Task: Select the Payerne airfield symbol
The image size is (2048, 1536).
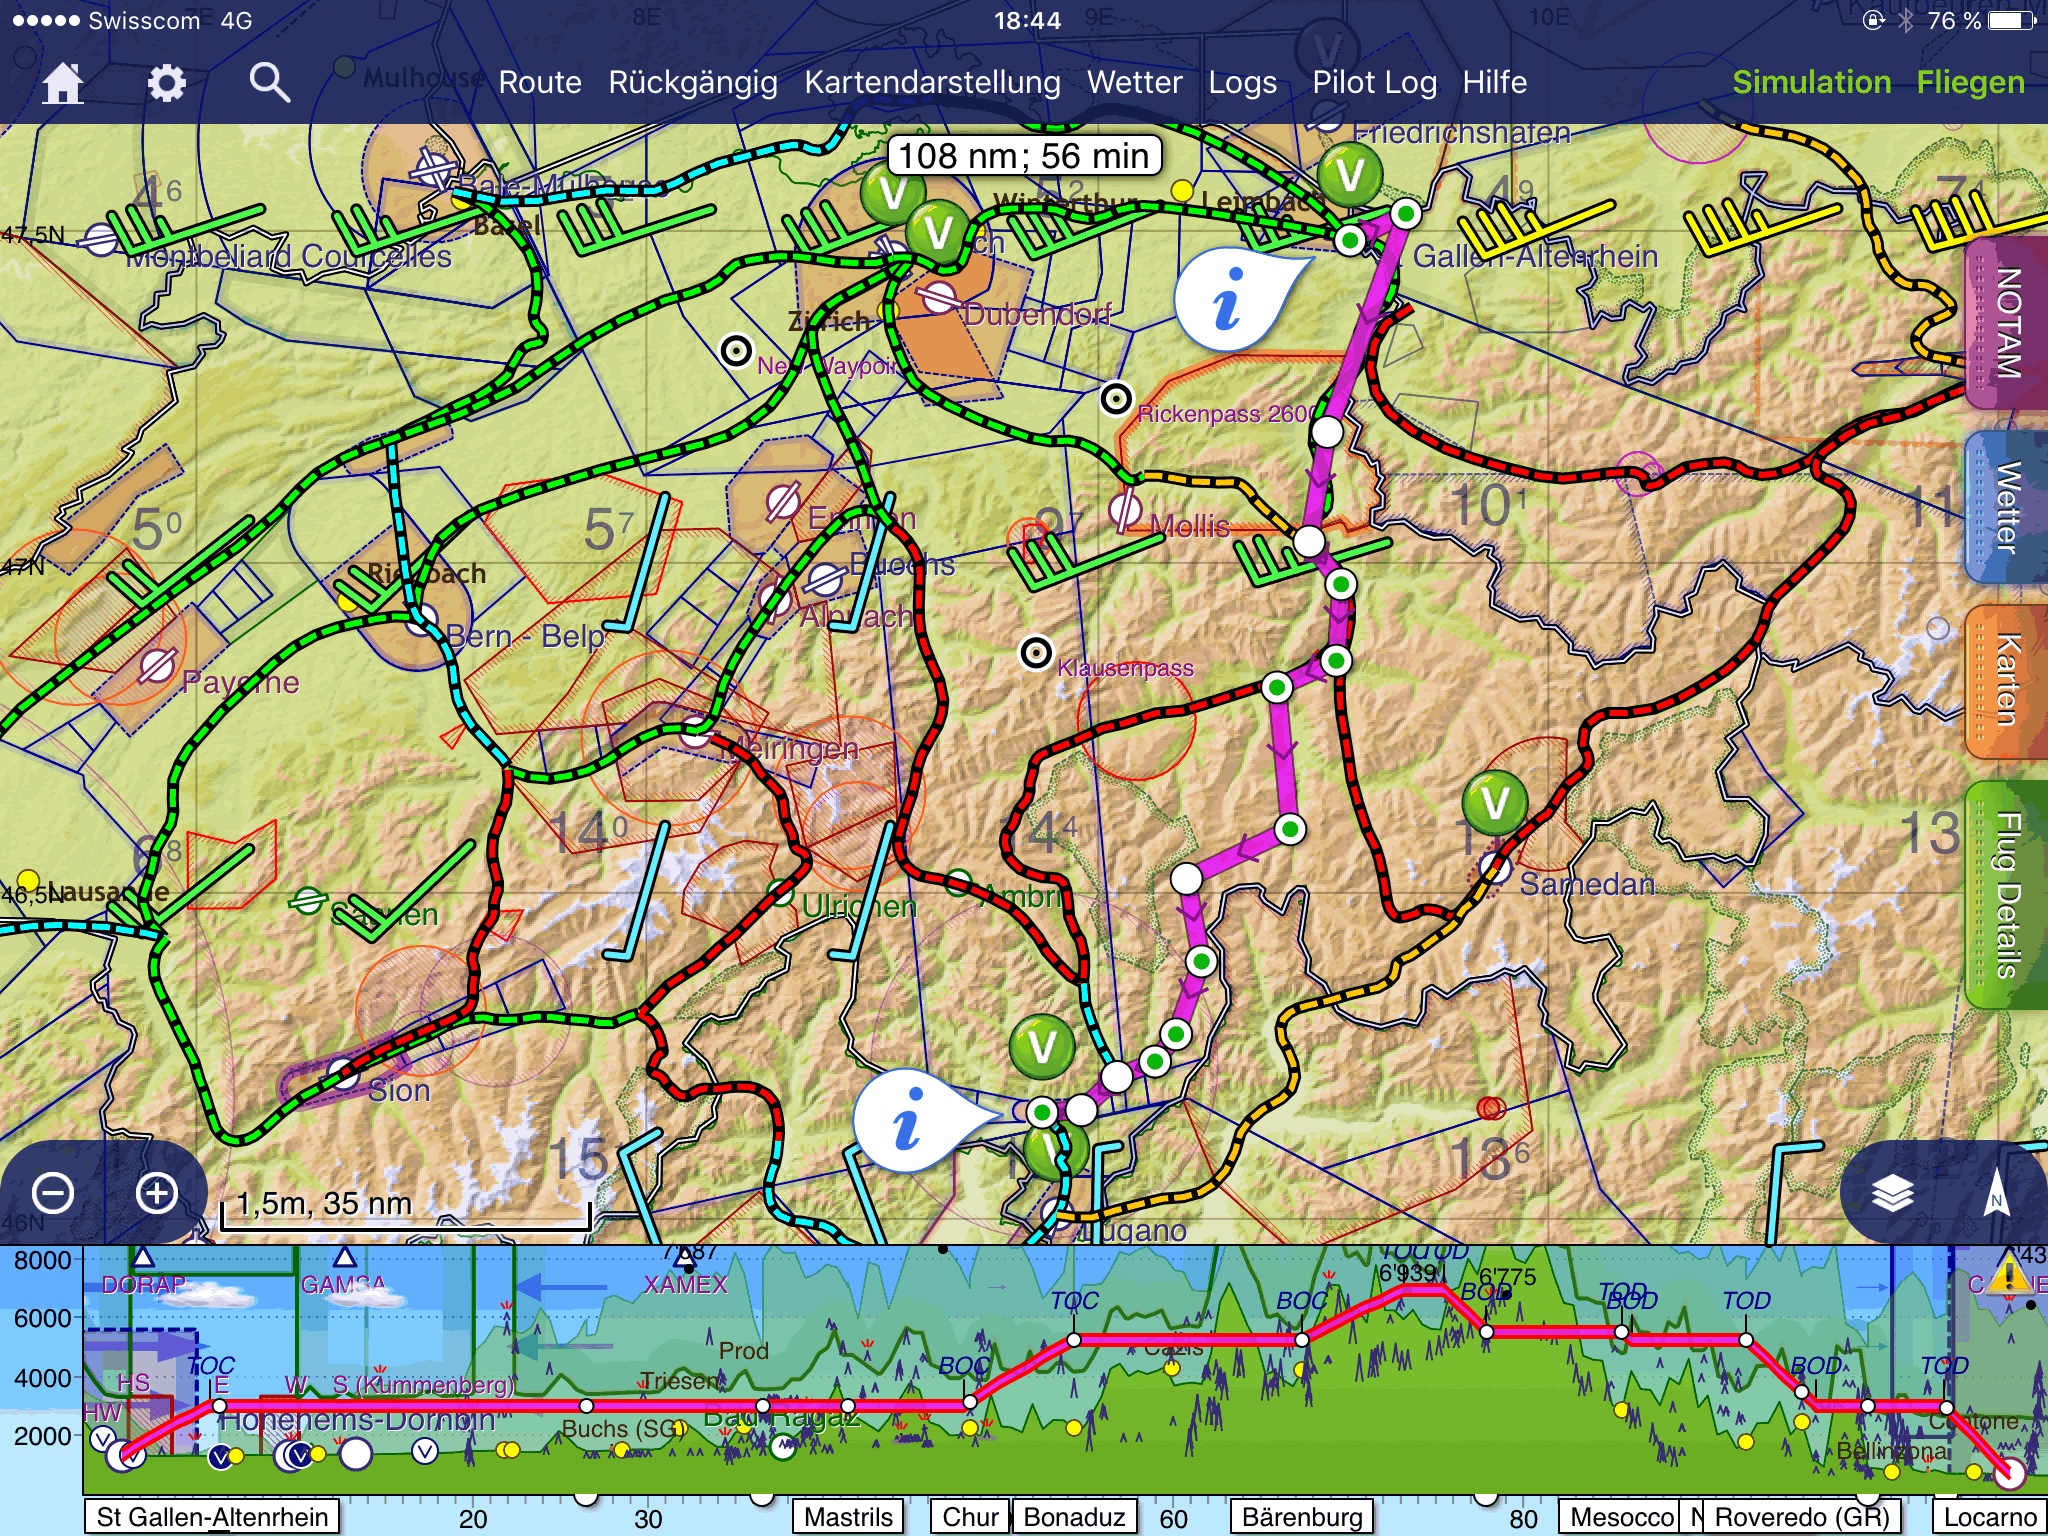Action: (x=157, y=666)
